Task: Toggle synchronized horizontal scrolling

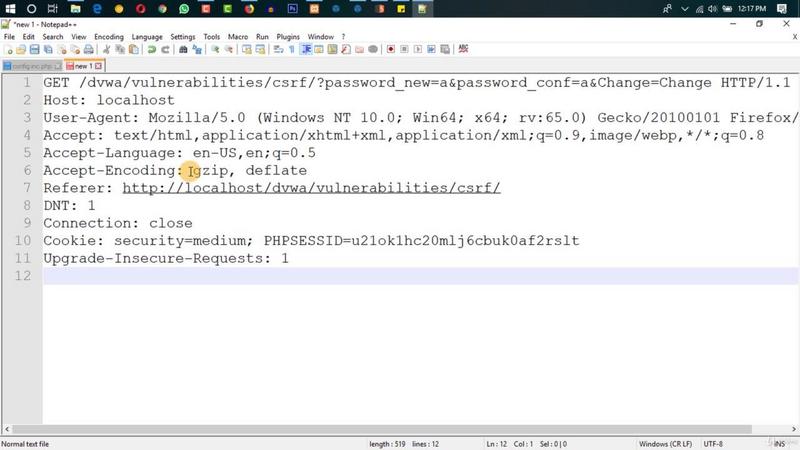Action: 260,49
